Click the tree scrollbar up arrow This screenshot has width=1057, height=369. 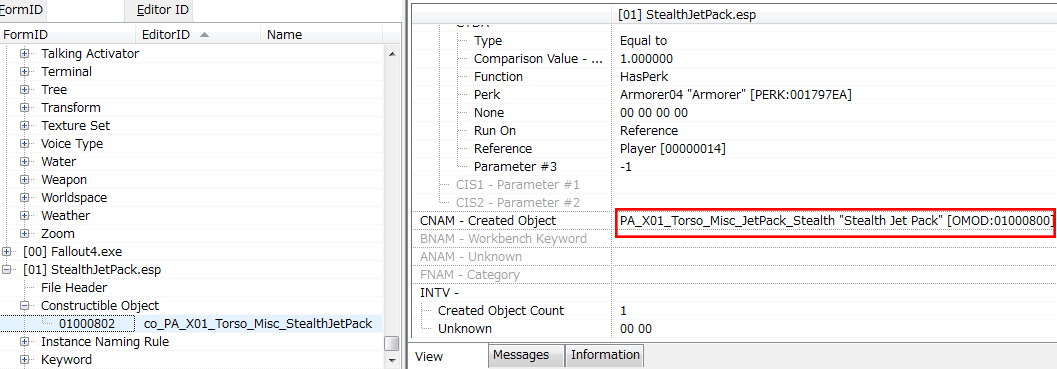coord(392,54)
